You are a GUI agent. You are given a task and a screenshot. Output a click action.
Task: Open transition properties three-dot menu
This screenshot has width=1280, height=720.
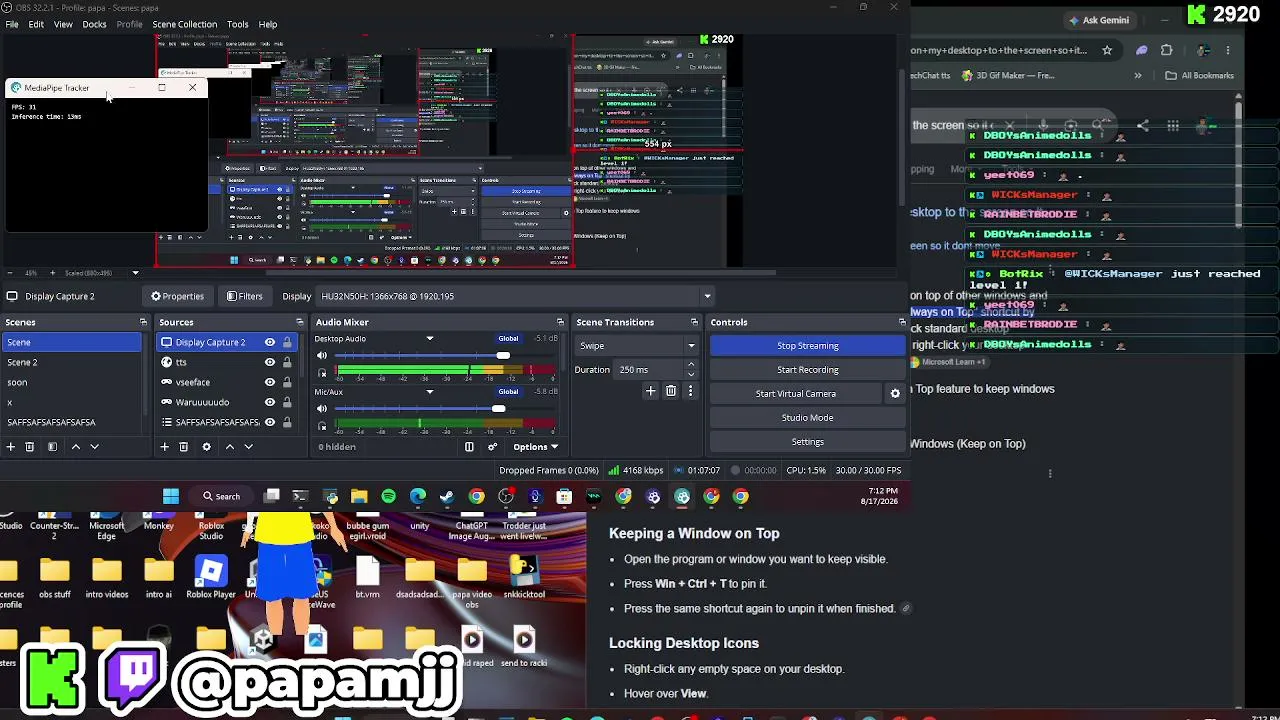(690, 391)
